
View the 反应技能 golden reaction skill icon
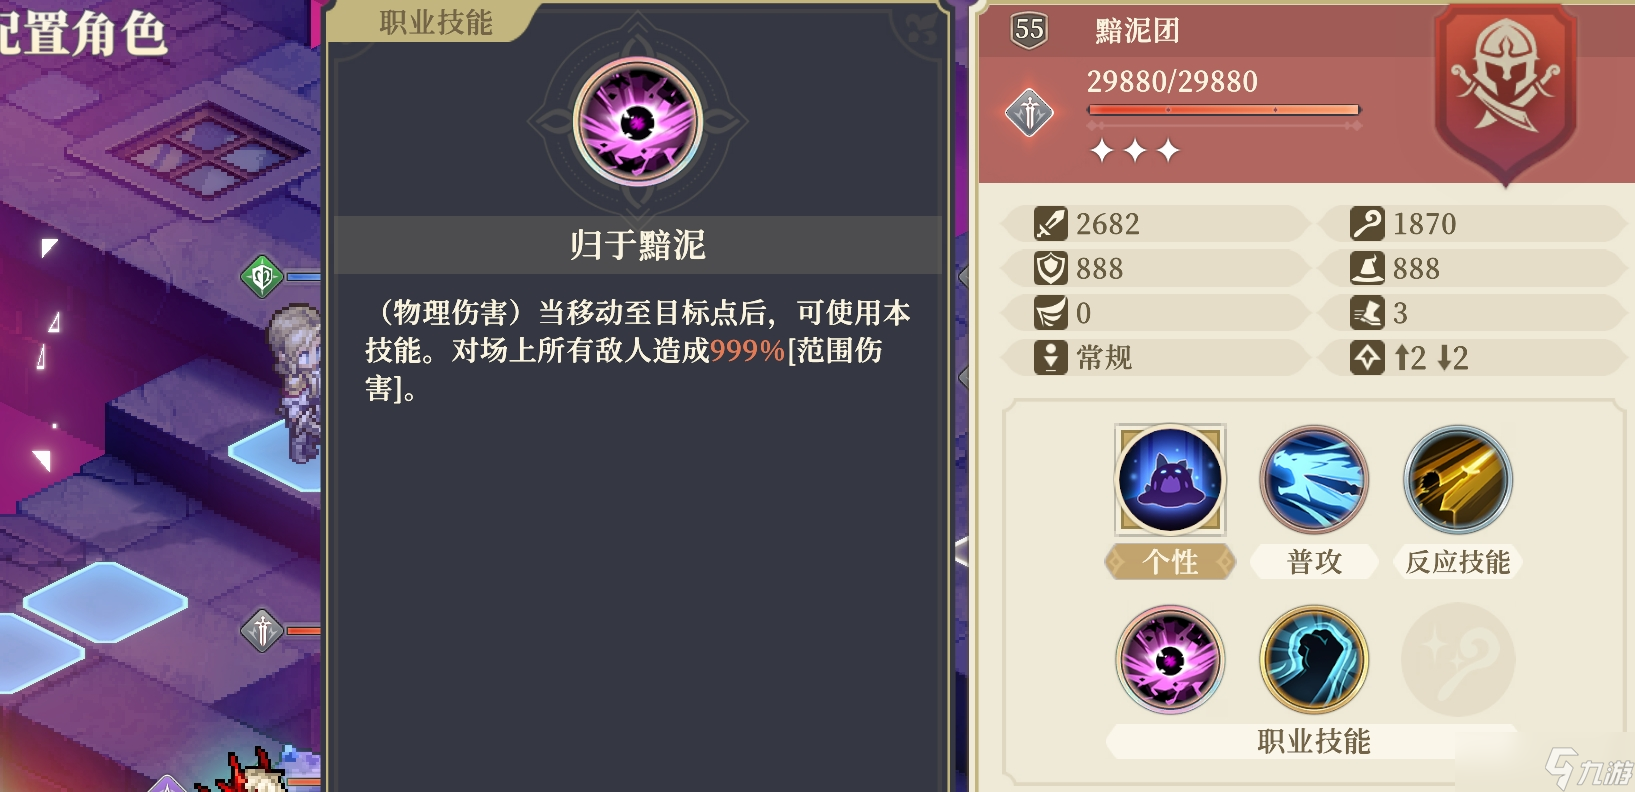1458,479
